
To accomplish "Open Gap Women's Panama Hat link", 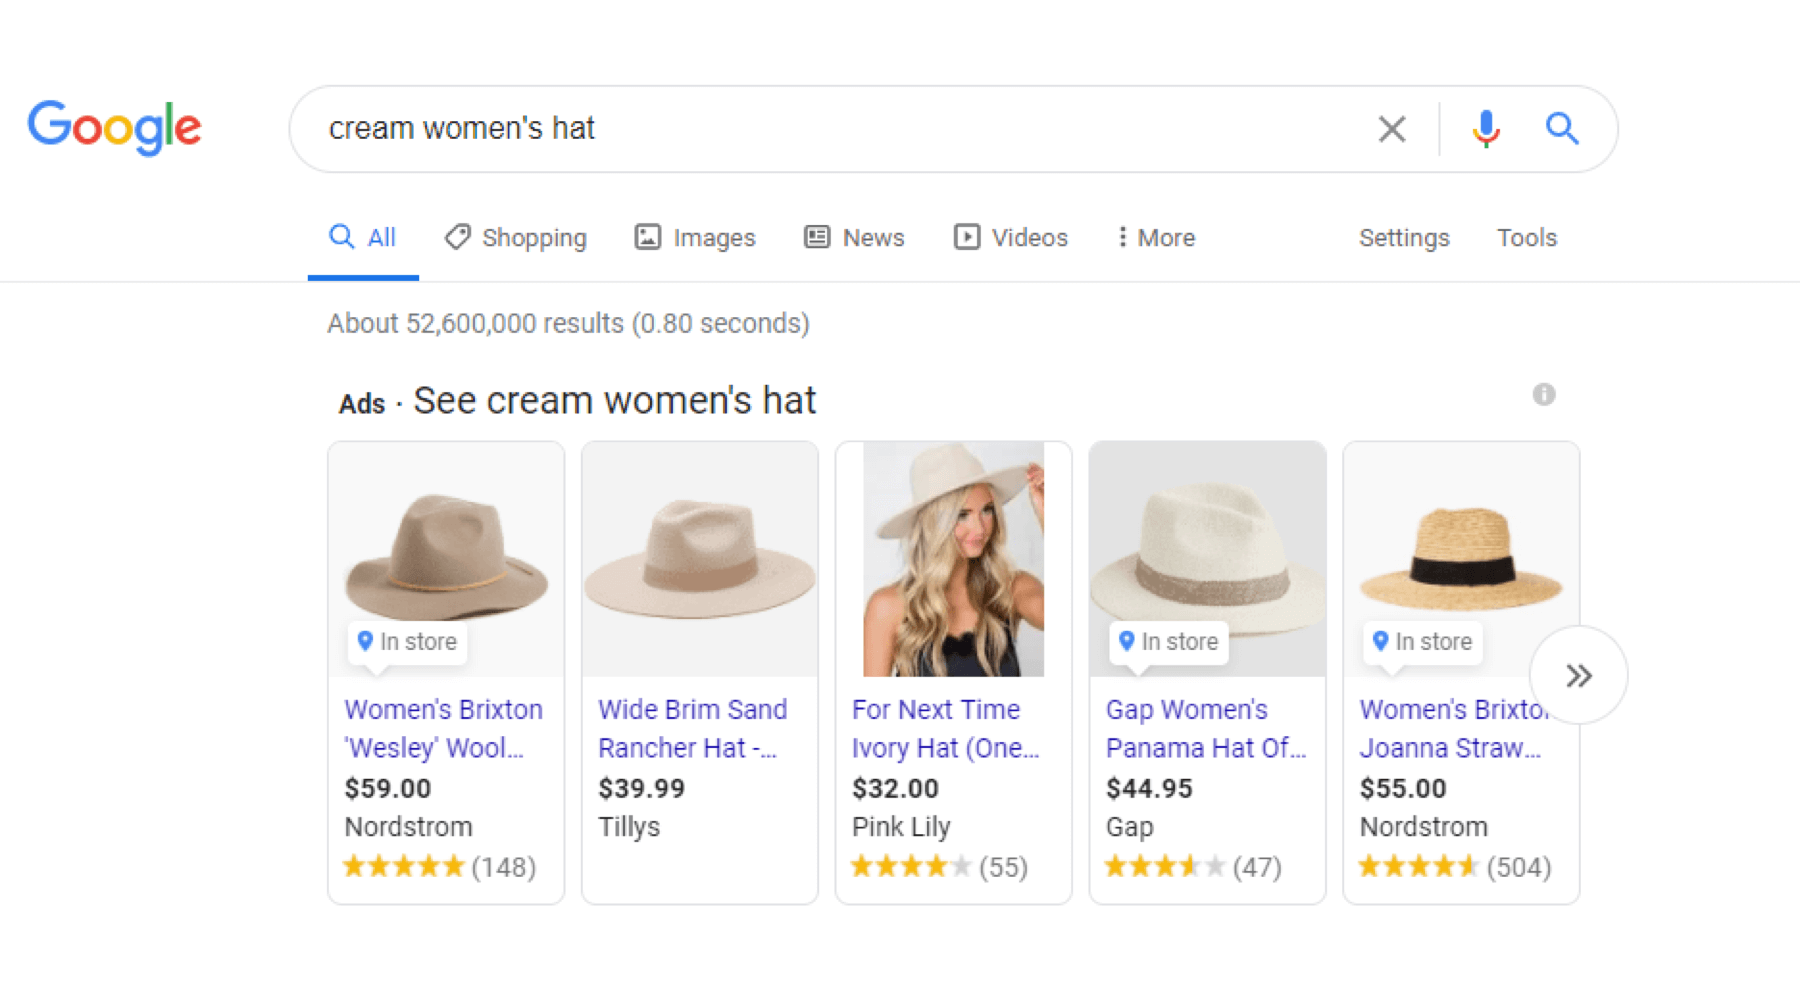I will pyautogui.click(x=1205, y=728).
